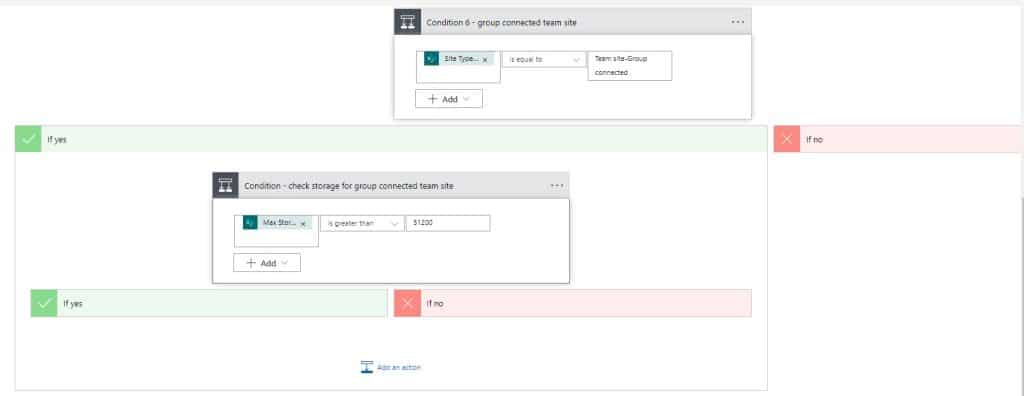Select the inner 'If no' branch header
1024x396 pixels.
pos(573,303)
